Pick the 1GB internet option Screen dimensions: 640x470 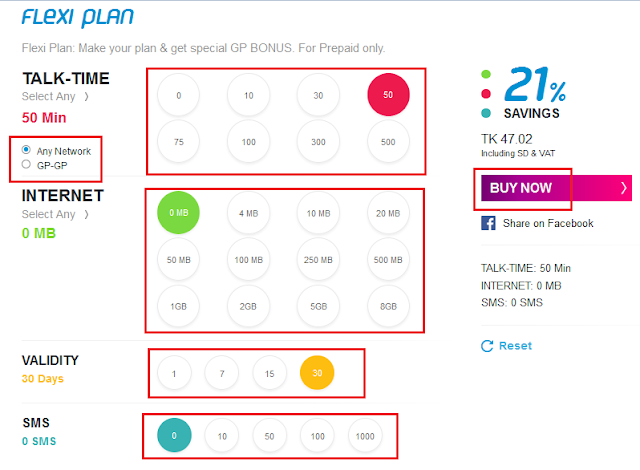point(178,306)
